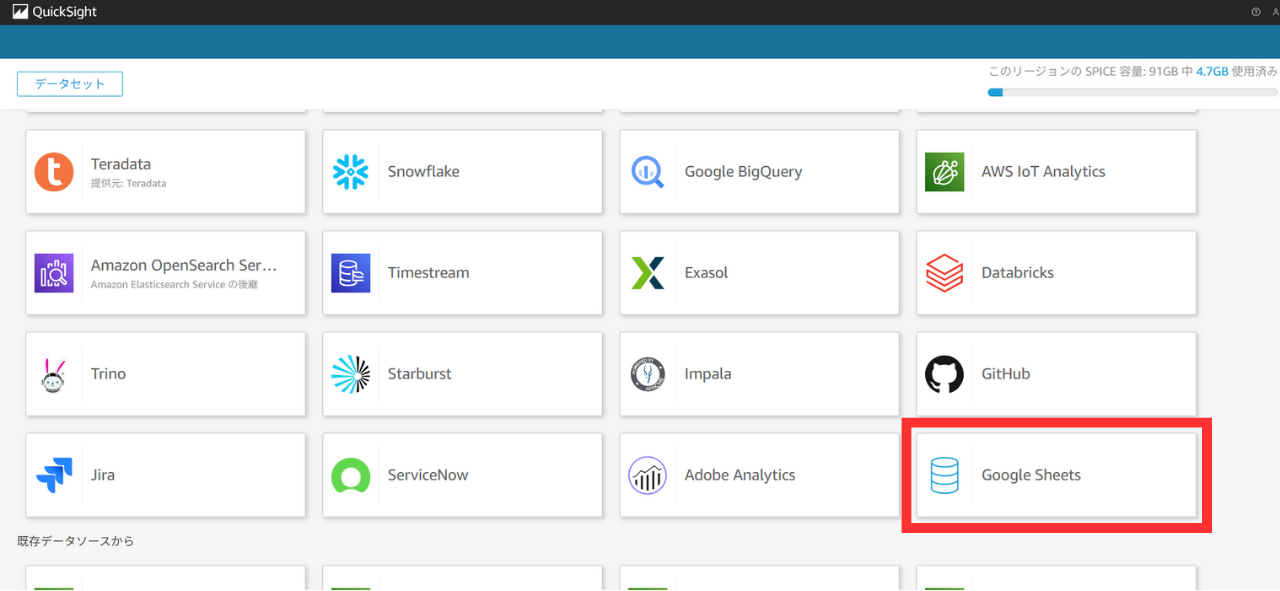Choose the AWS IoT Analytics label

[1043, 172]
